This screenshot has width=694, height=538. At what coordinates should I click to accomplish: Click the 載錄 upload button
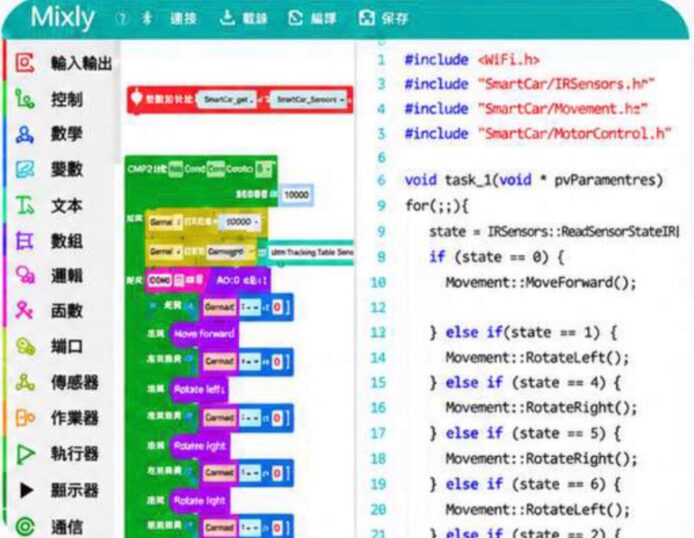[244, 18]
